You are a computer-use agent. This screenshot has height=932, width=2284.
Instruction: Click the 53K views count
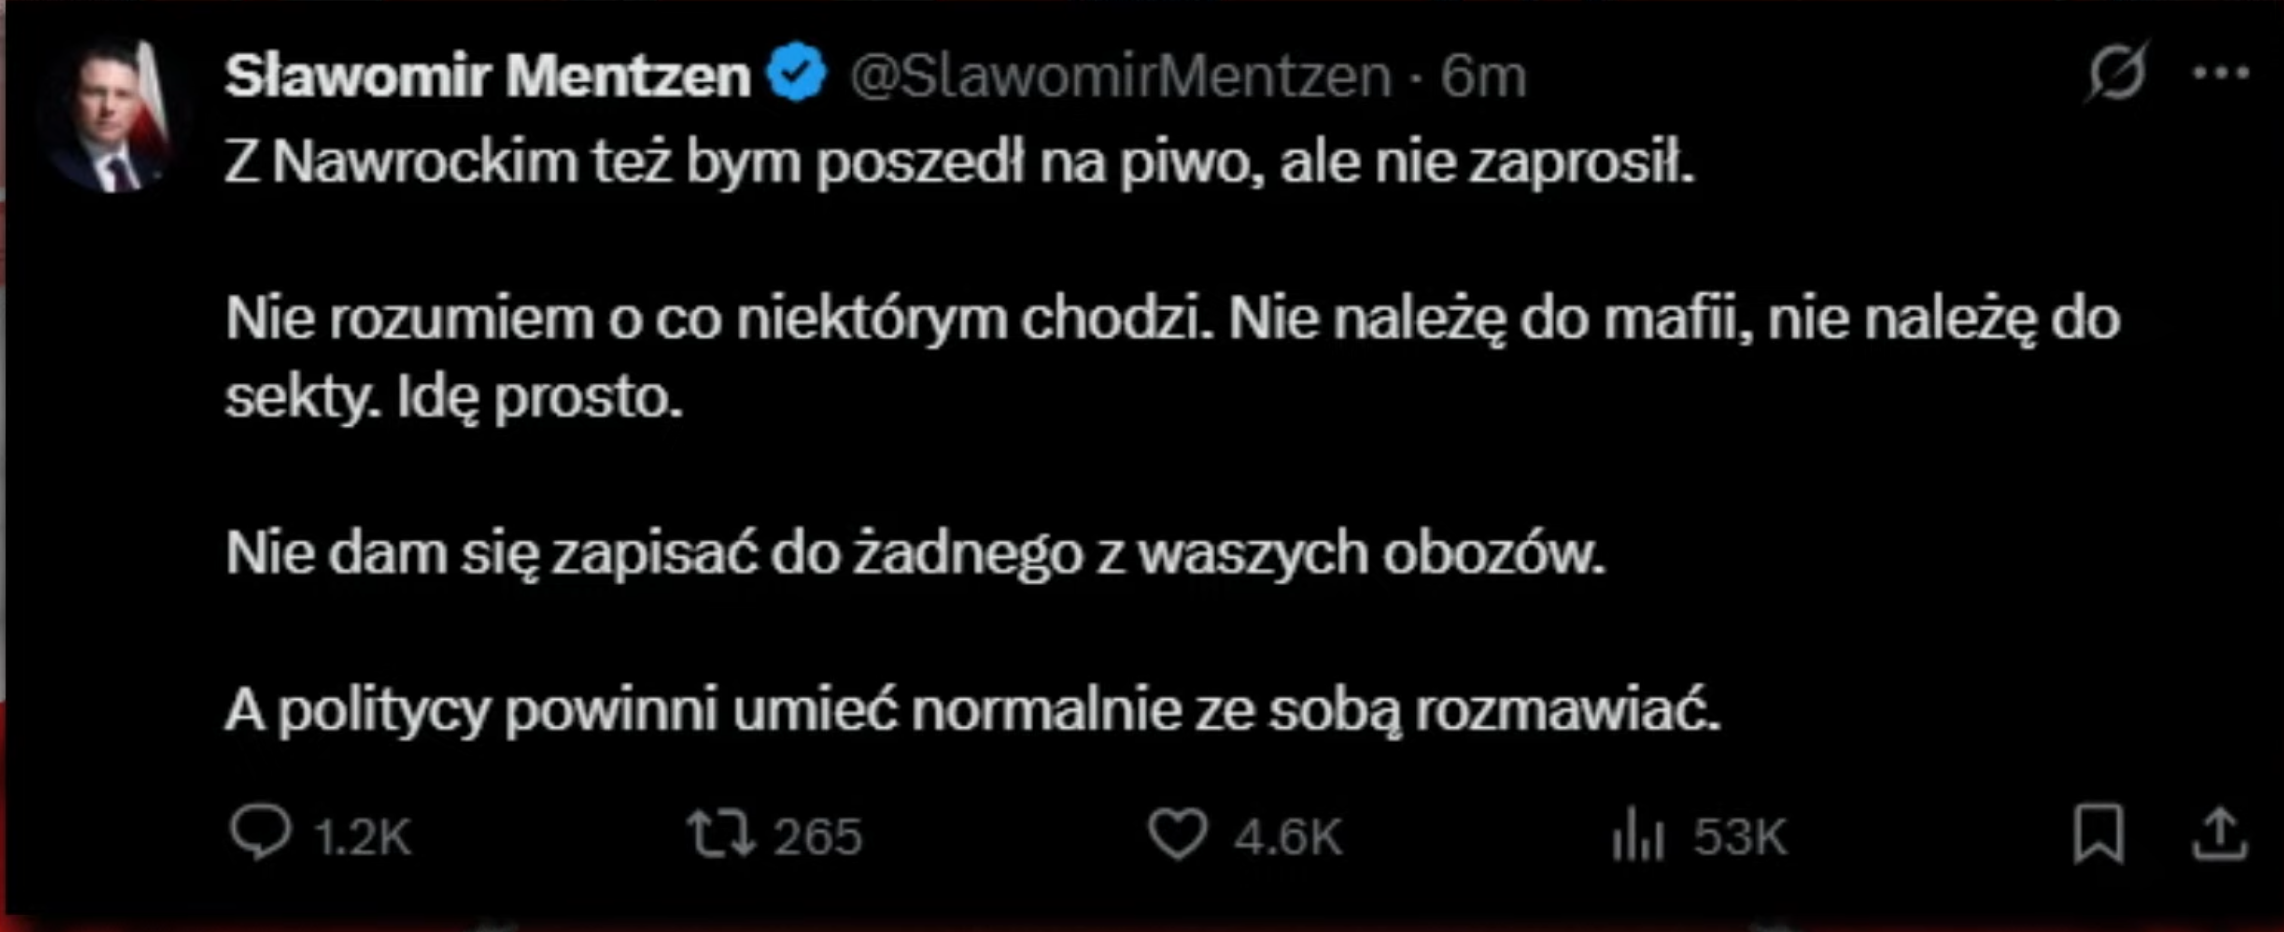click(x=1740, y=837)
